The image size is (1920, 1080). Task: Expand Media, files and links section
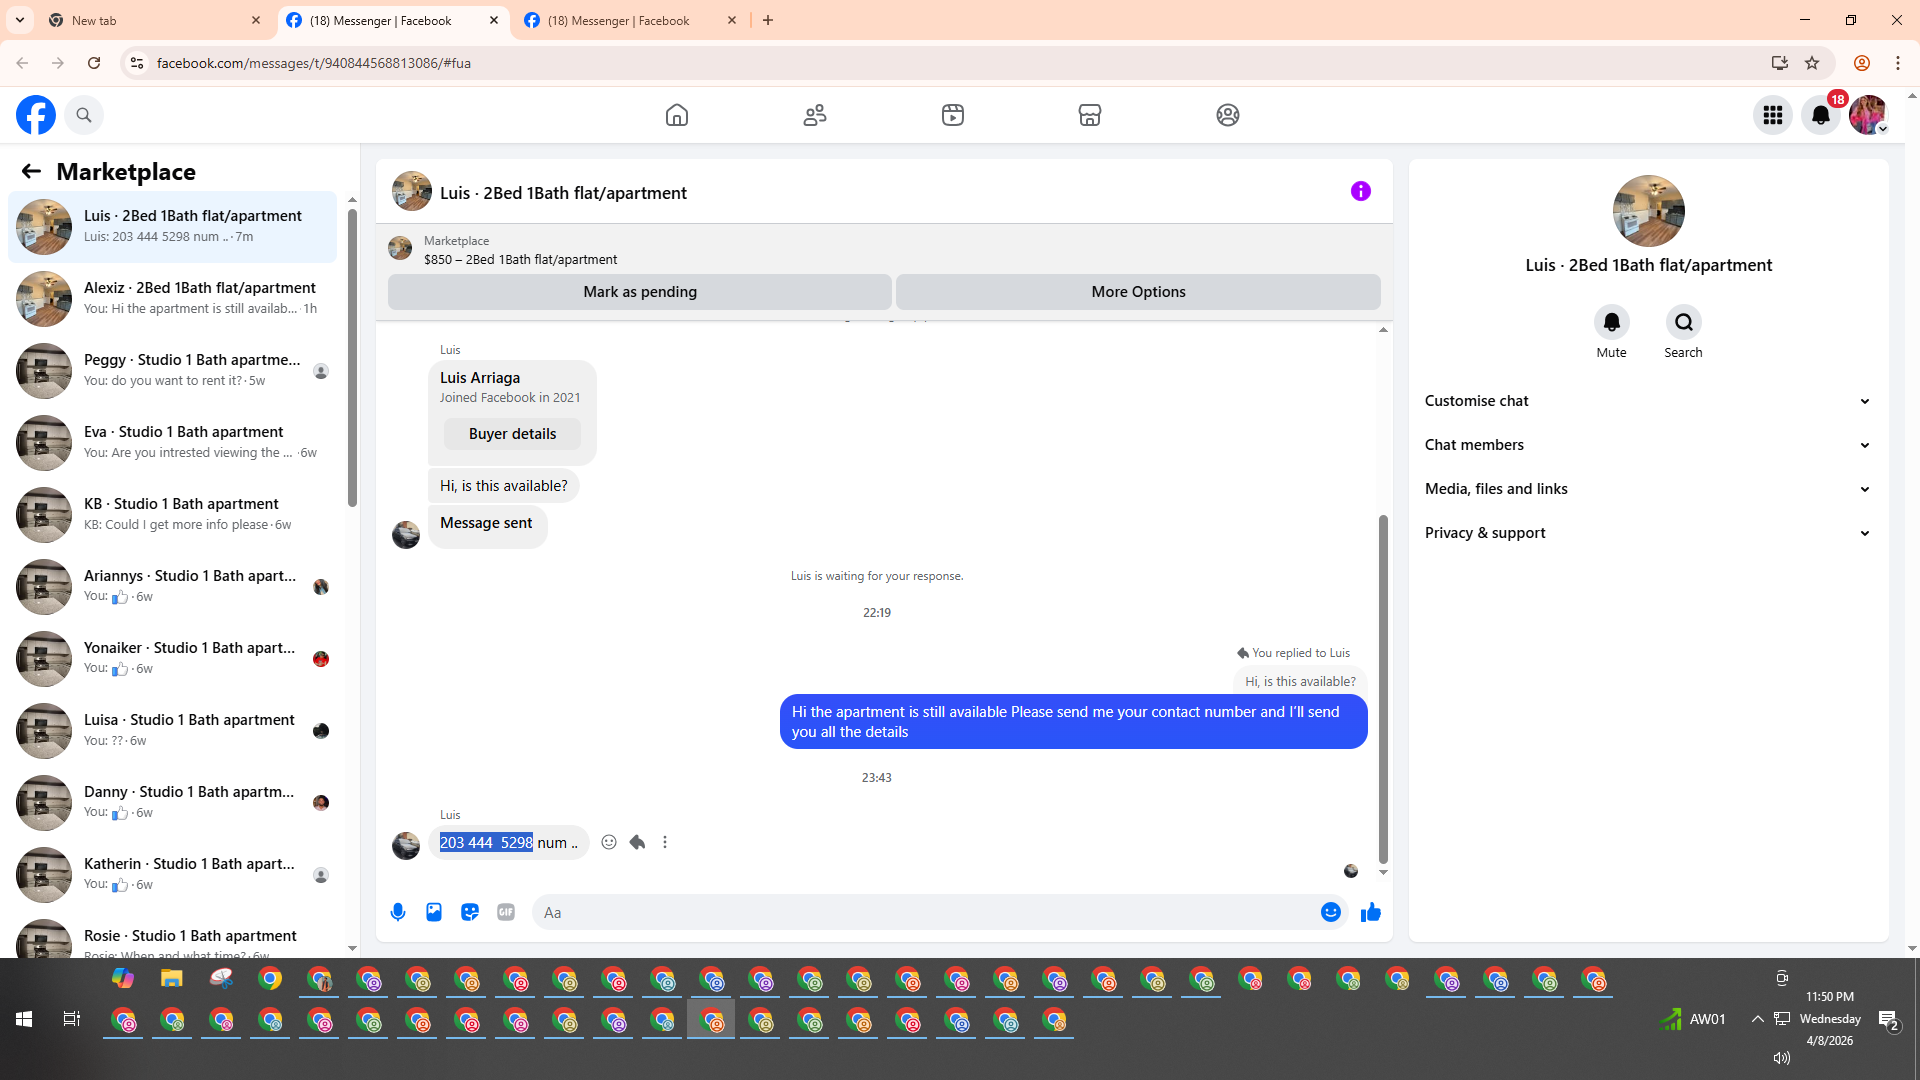[x=1648, y=489]
